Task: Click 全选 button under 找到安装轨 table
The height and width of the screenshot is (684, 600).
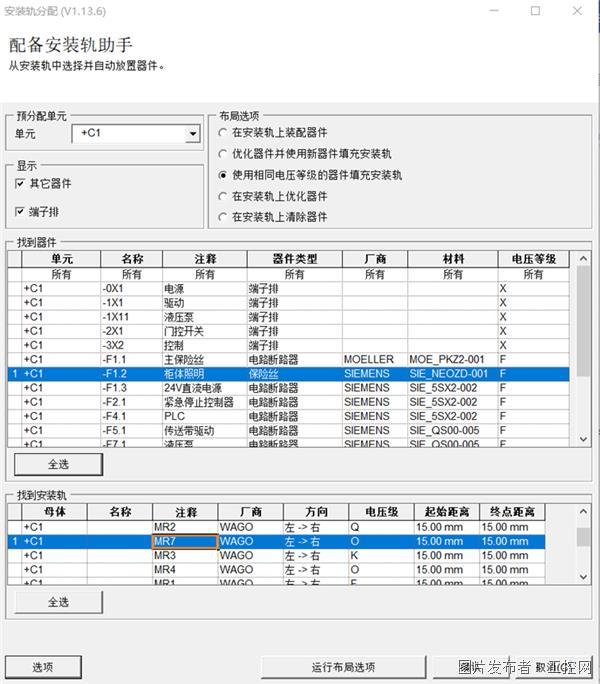Action: point(58,602)
